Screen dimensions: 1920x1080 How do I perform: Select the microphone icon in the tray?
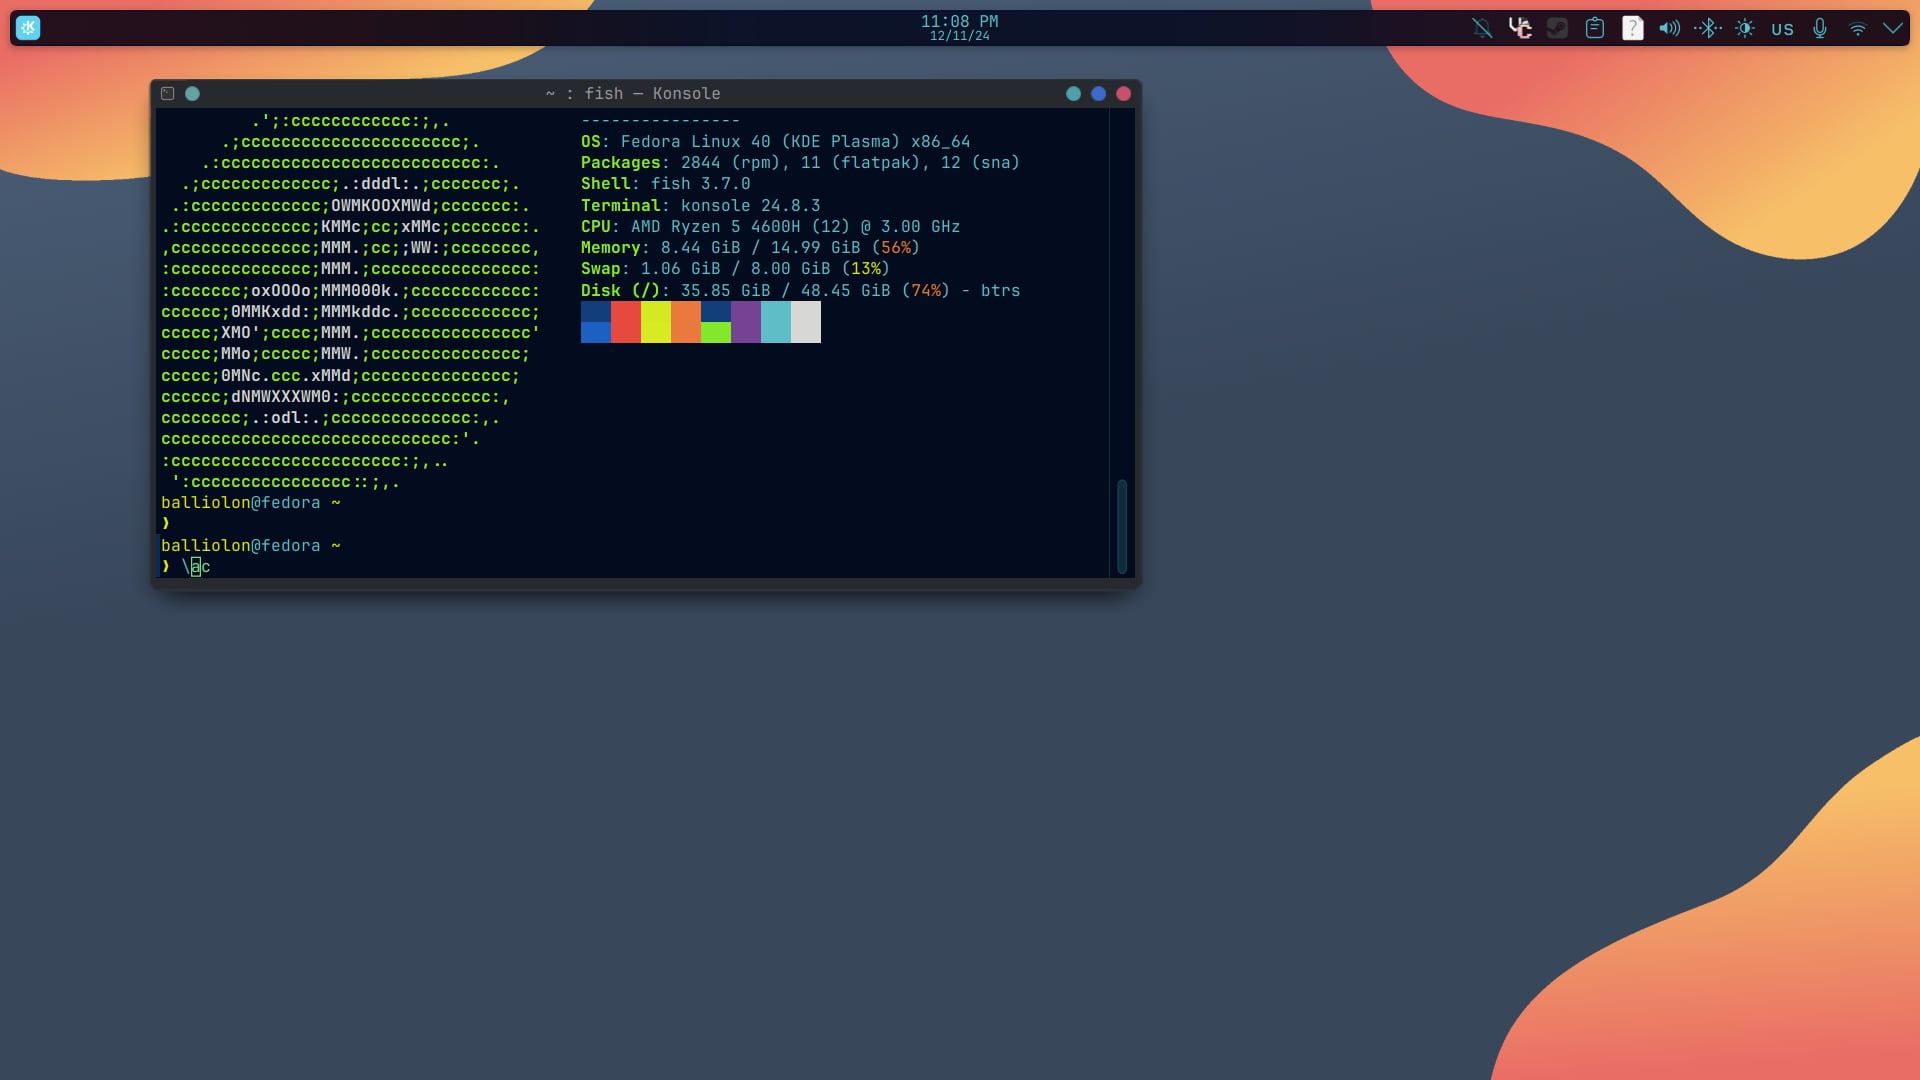coord(1820,28)
